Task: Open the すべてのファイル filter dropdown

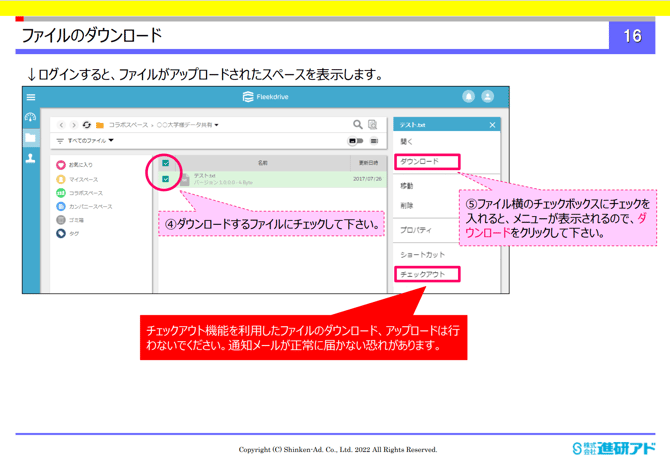Action: click(91, 141)
